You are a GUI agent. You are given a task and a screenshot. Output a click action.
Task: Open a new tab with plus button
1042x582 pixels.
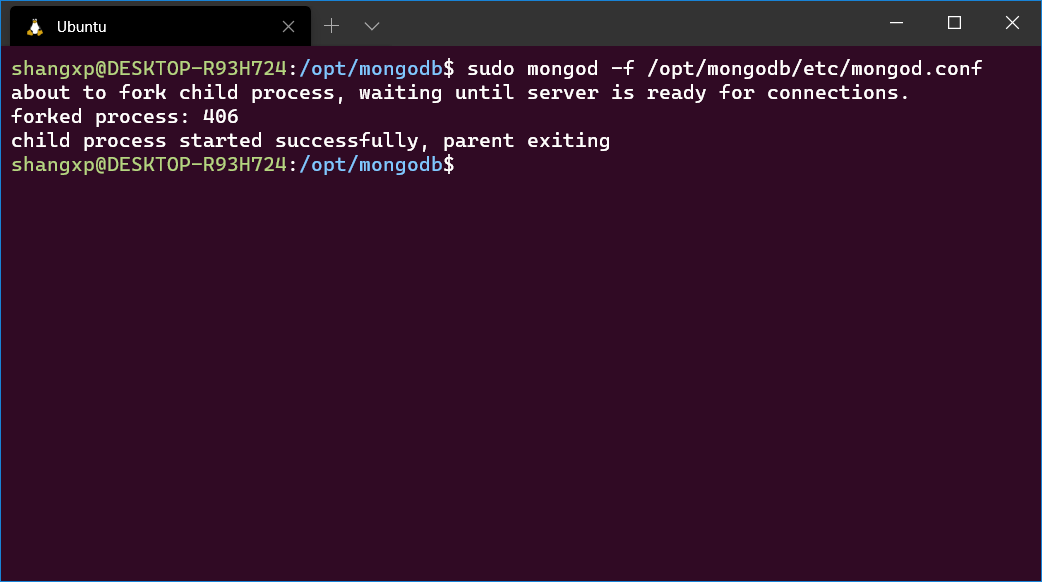[332, 26]
